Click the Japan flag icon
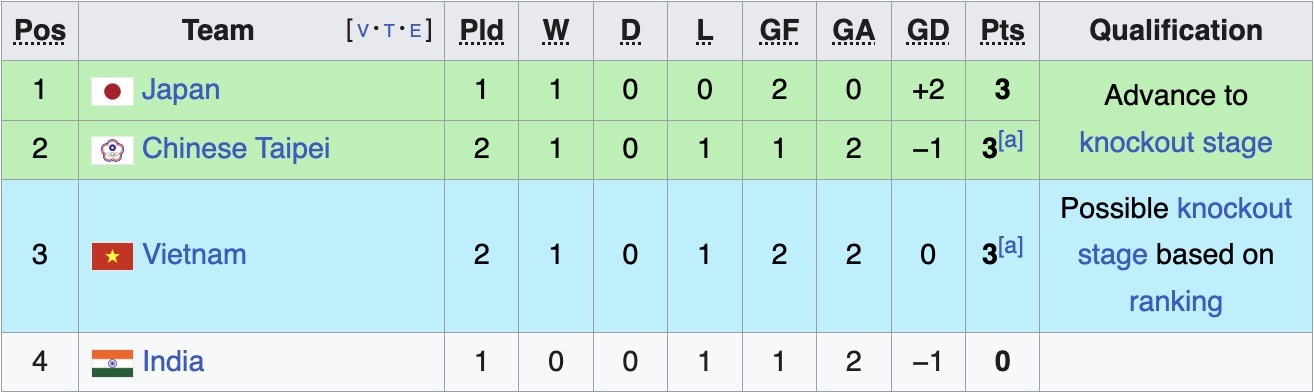The image size is (1314, 392). click(x=112, y=92)
